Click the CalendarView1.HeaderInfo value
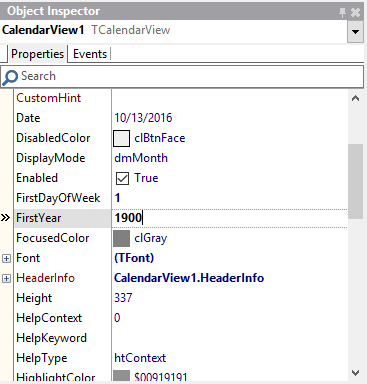The image size is (367, 384). tap(189, 278)
